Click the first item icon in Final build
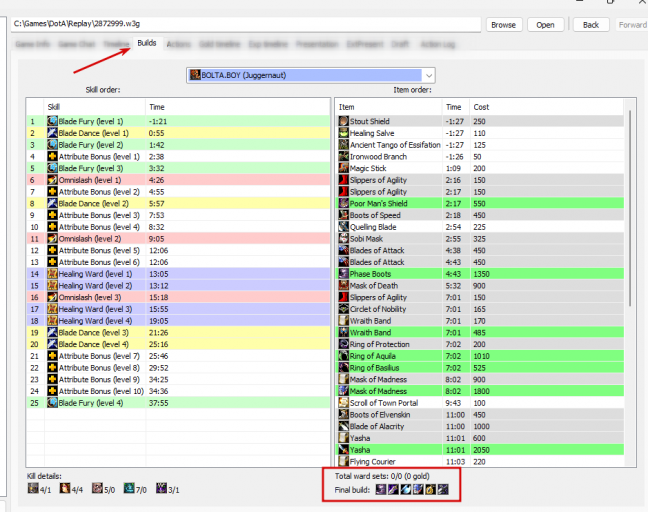648x512 pixels. [x=381, y=490]
